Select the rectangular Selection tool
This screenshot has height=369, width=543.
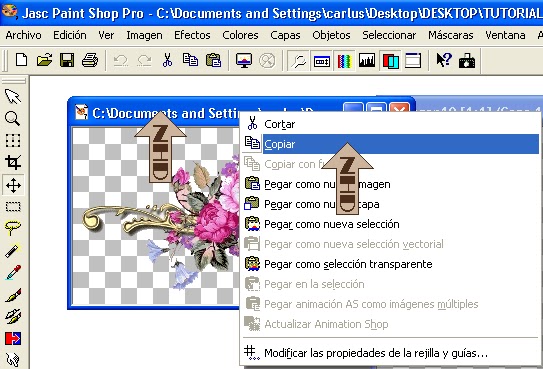(13, 207)
